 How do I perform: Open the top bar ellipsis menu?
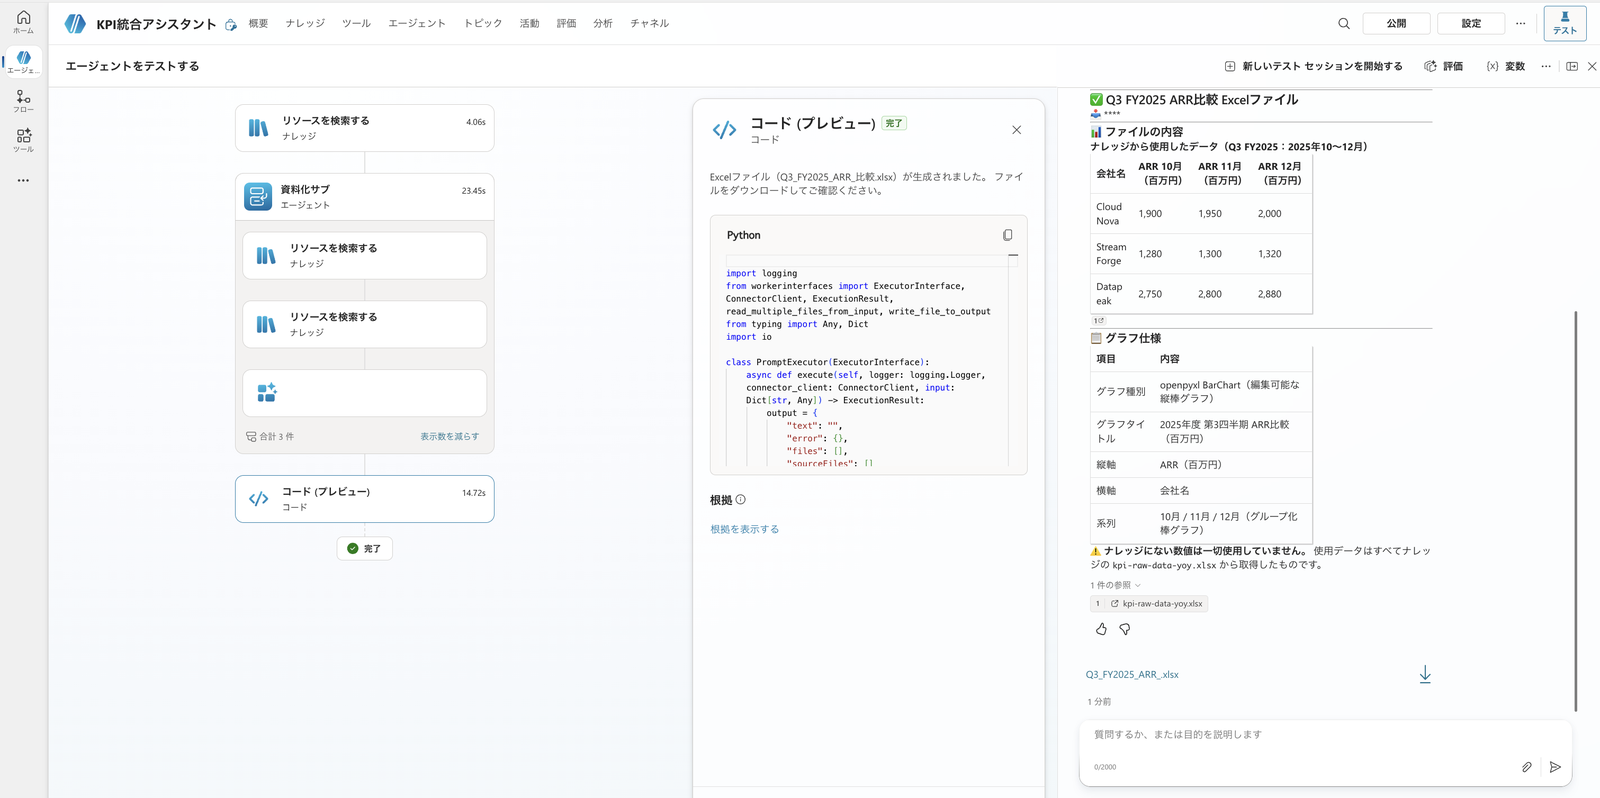[x=1521, y=23]
